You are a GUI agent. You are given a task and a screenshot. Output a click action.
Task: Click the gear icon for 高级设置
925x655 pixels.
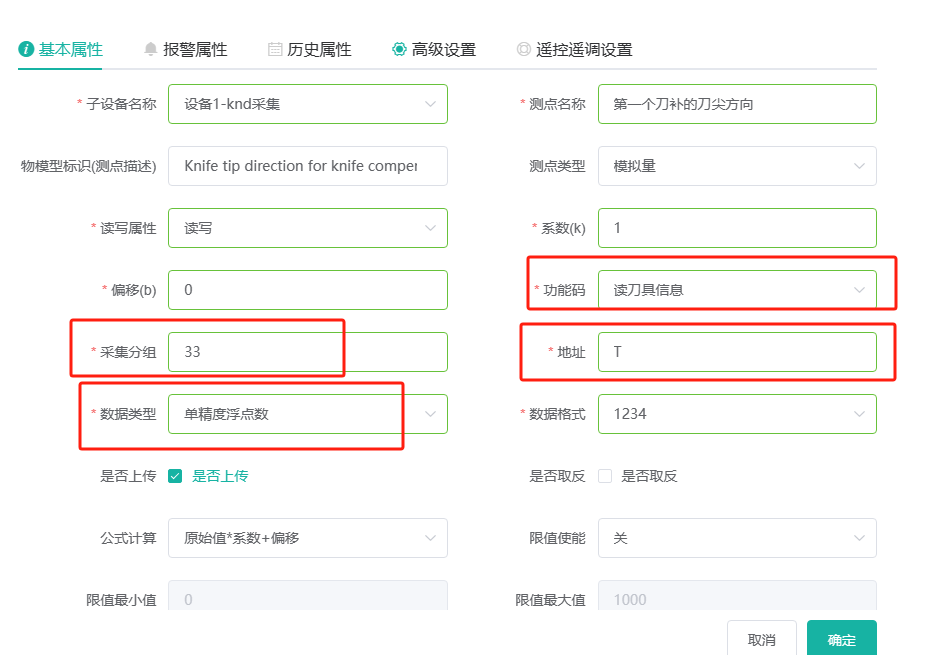[399, 50]
